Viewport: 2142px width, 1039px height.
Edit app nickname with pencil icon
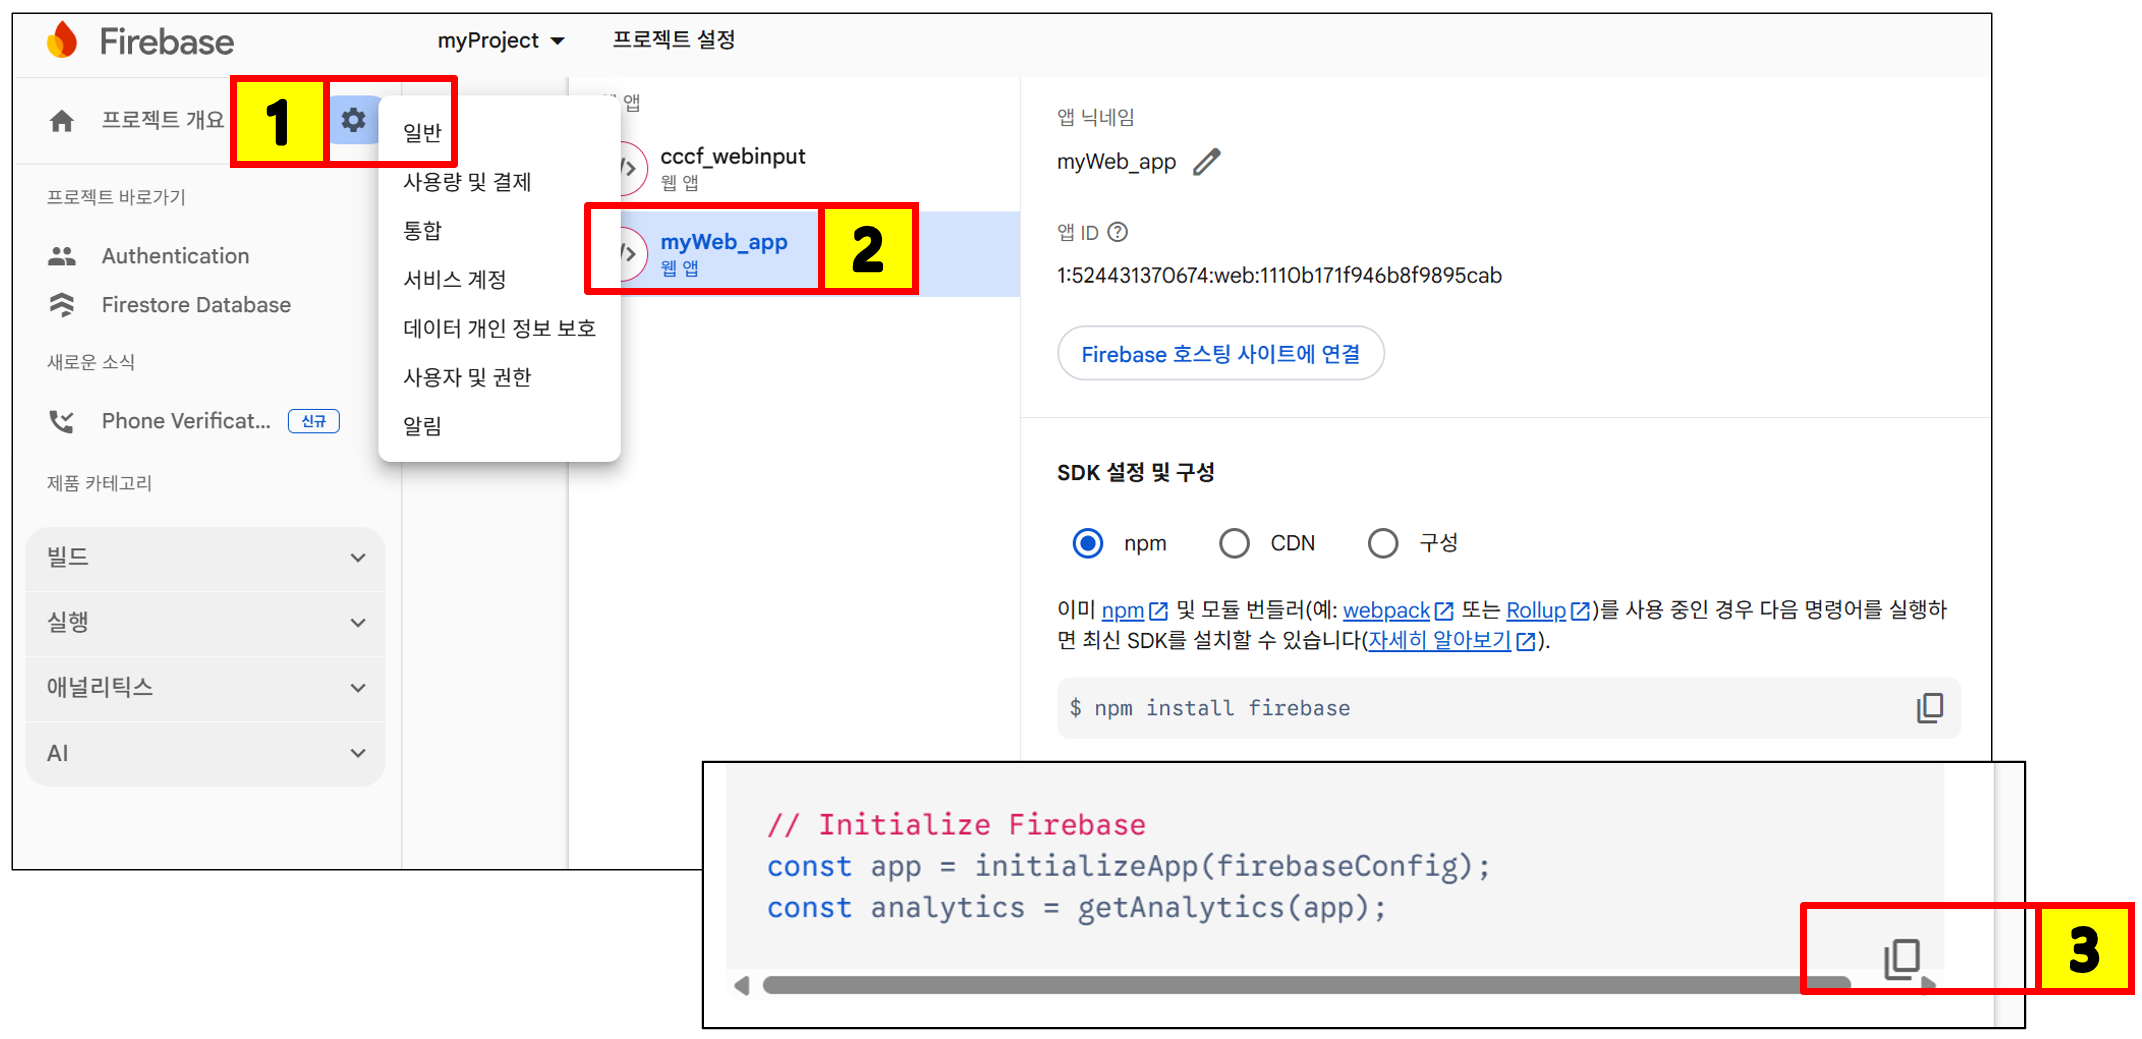click(1207, 162)
